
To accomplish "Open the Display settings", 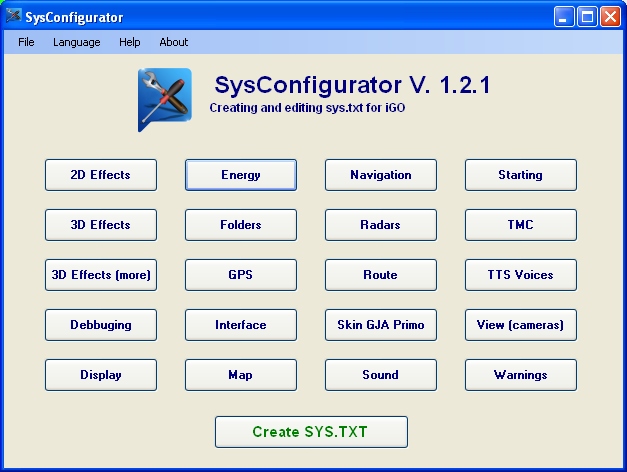I will [x=101, y=375].
